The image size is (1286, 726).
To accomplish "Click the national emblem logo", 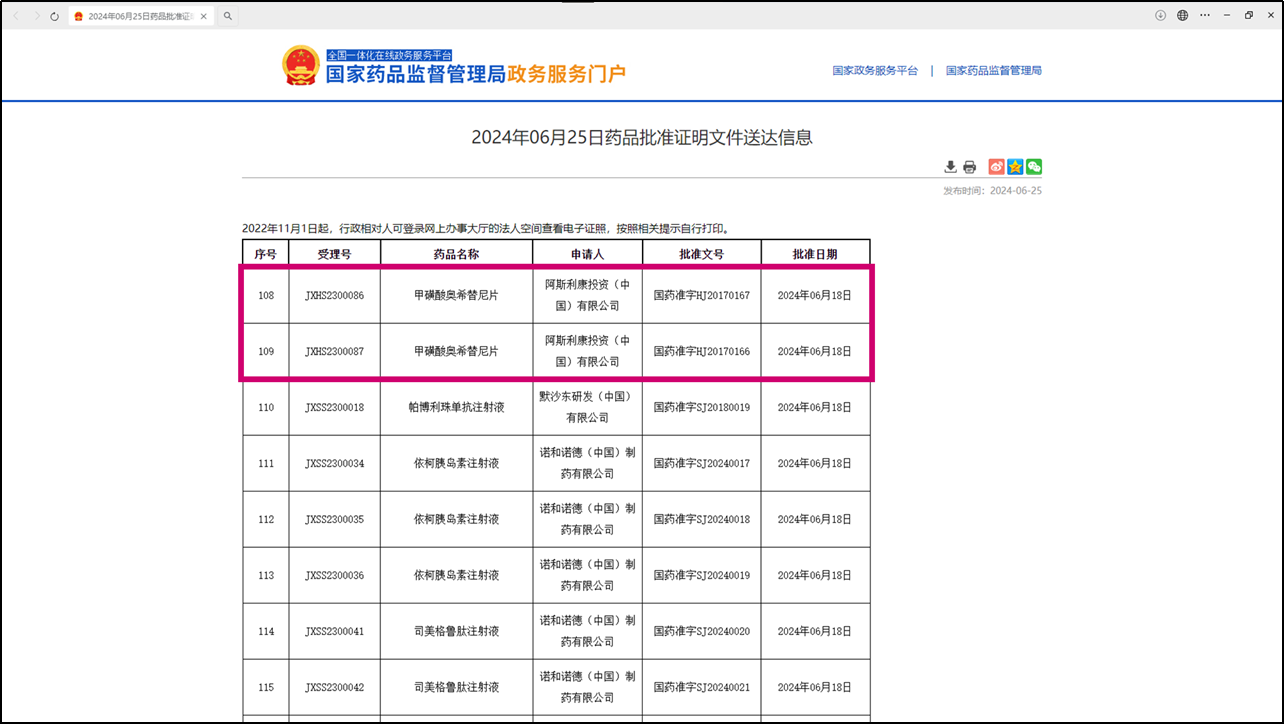I will coord(301,65).
